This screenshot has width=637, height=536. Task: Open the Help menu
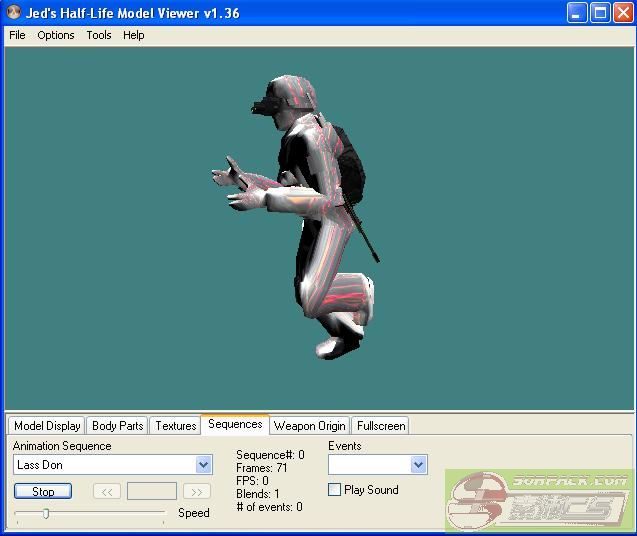[x=134, y=35]
